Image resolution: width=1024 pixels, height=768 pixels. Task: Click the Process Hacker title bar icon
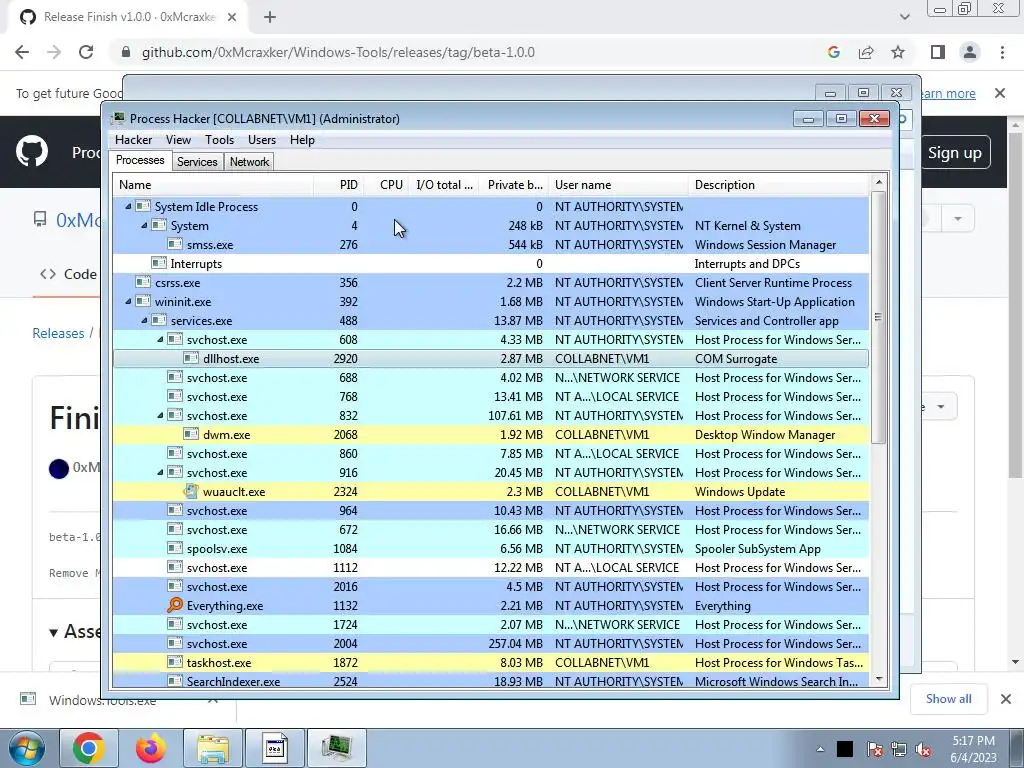[x=118, y=118]
